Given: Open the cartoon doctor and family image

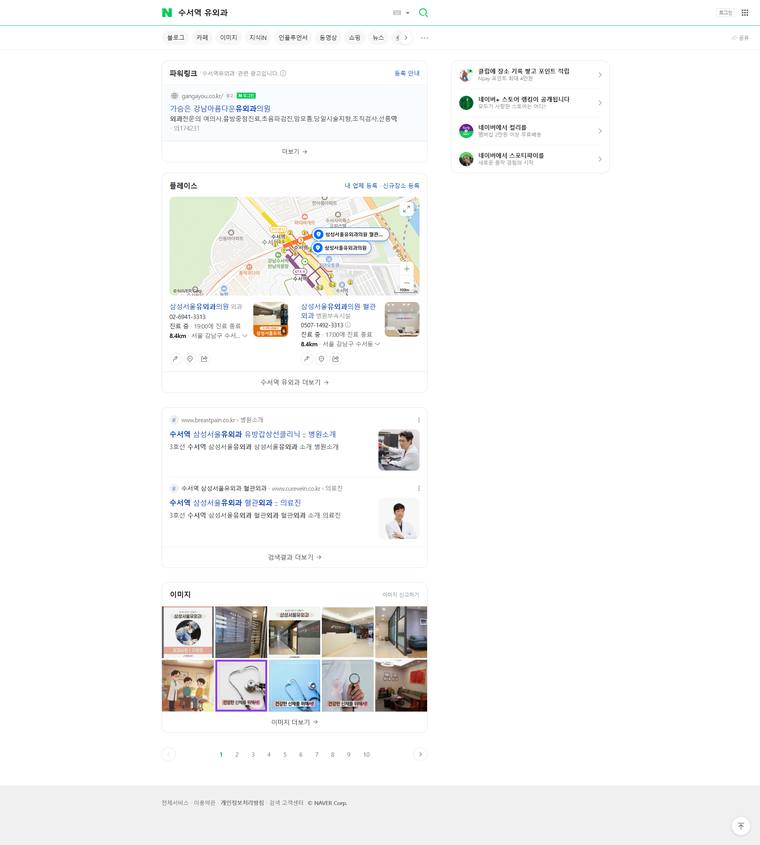Looking at the screenshot, I should pyautogui.click(x=188, y=685).
